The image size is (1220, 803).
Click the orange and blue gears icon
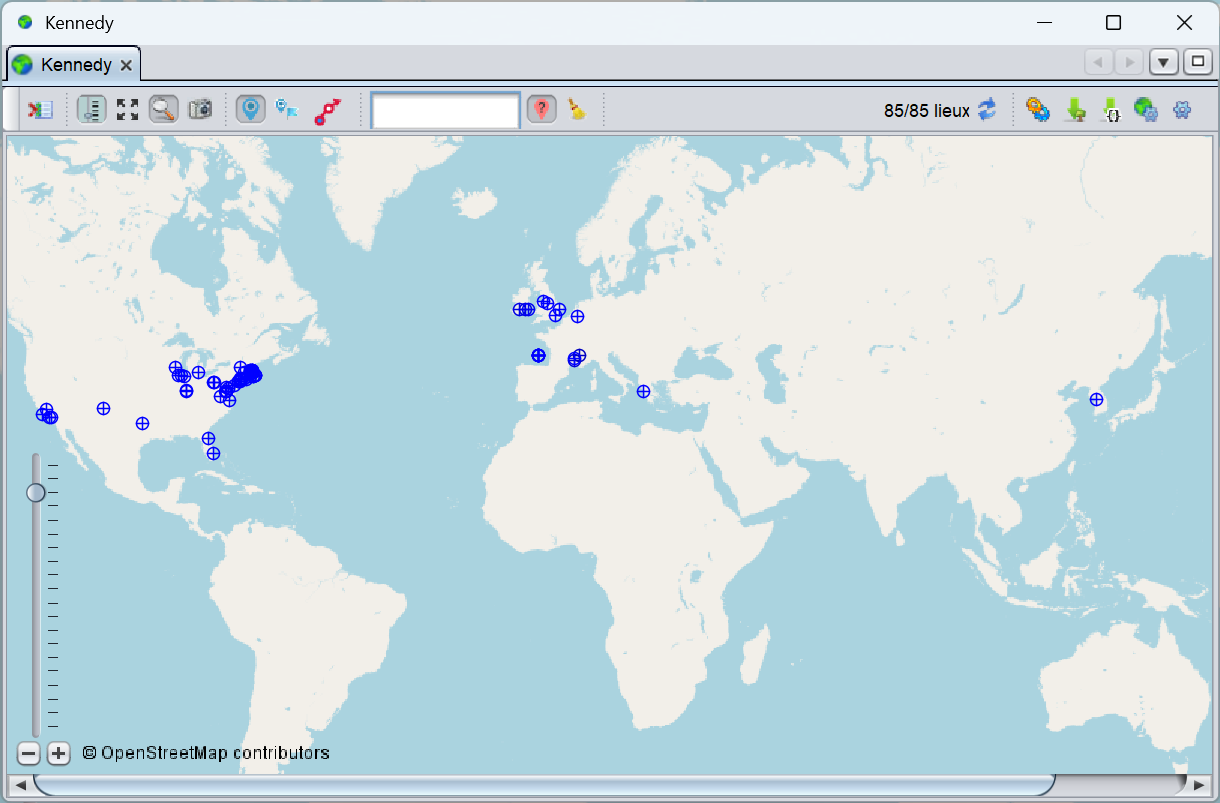(x=1038, y=110)
